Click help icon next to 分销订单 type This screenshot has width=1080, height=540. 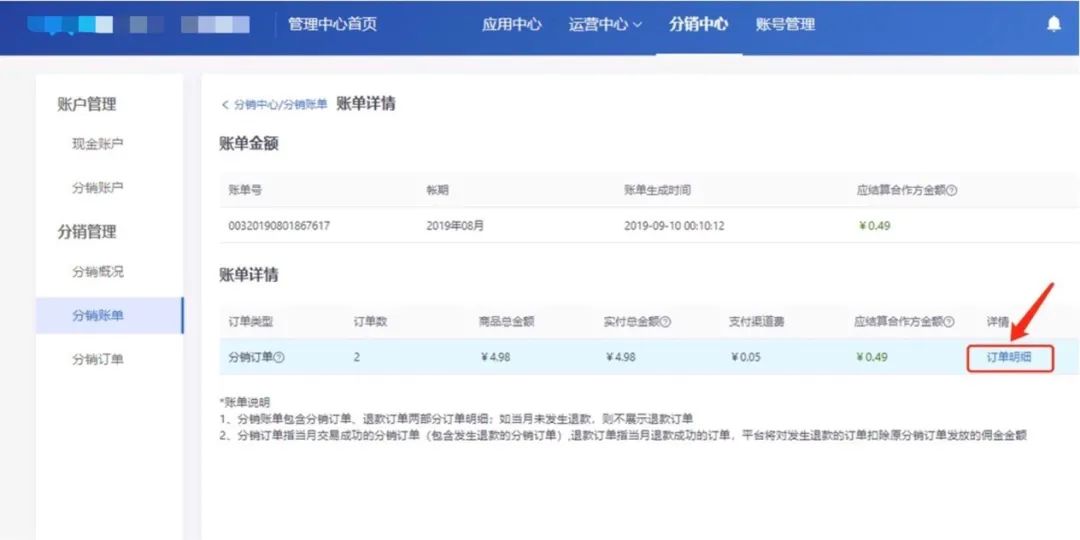[280, 357]
